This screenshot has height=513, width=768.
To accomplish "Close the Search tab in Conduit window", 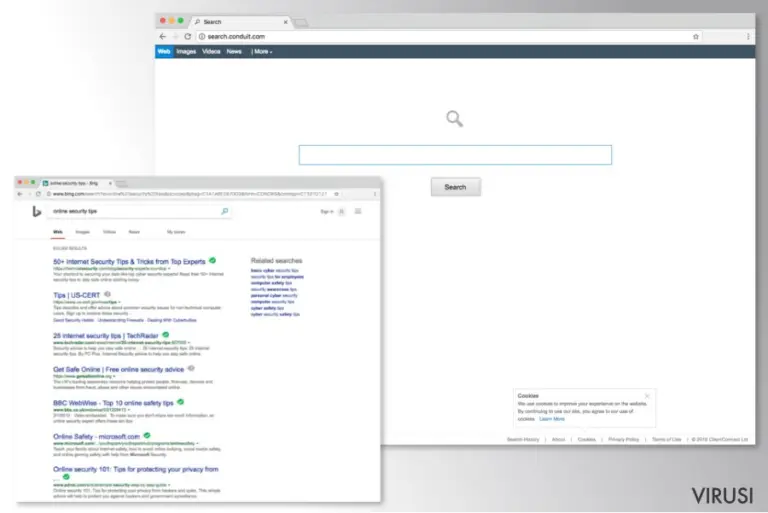I will (x=286, y=22).
